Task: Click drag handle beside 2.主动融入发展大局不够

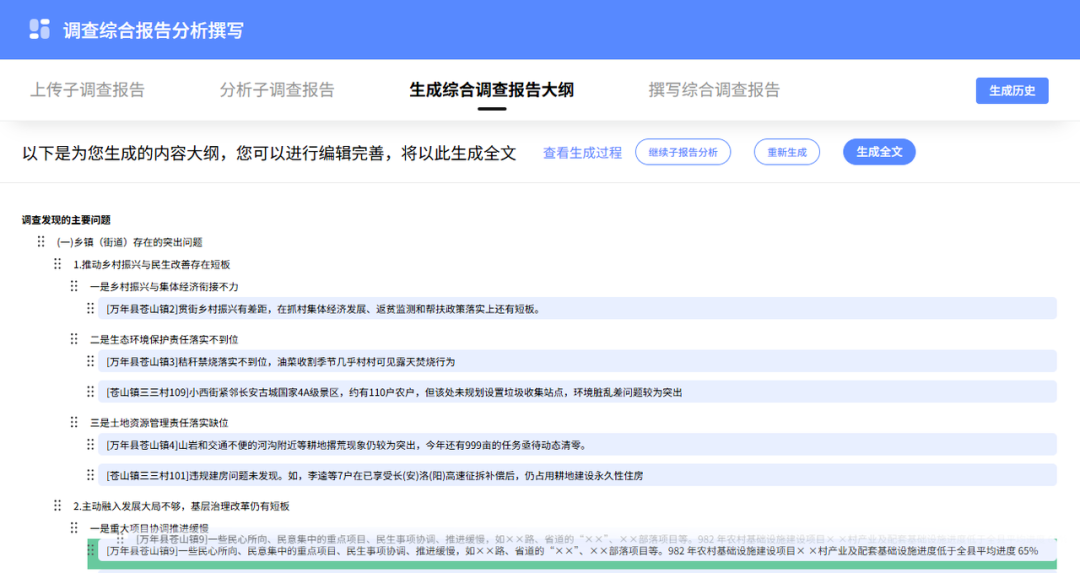Action: (58, 506)
